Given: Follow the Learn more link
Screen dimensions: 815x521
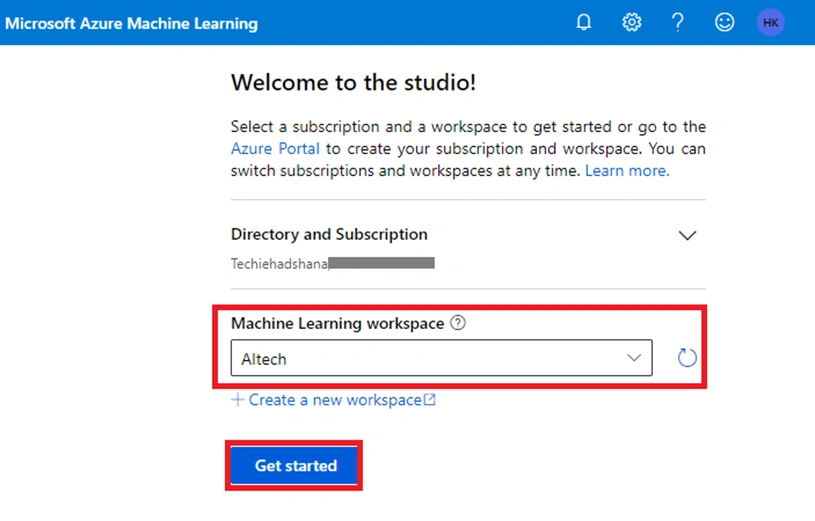Looking at the screenshot, I should tap(627, 171).
